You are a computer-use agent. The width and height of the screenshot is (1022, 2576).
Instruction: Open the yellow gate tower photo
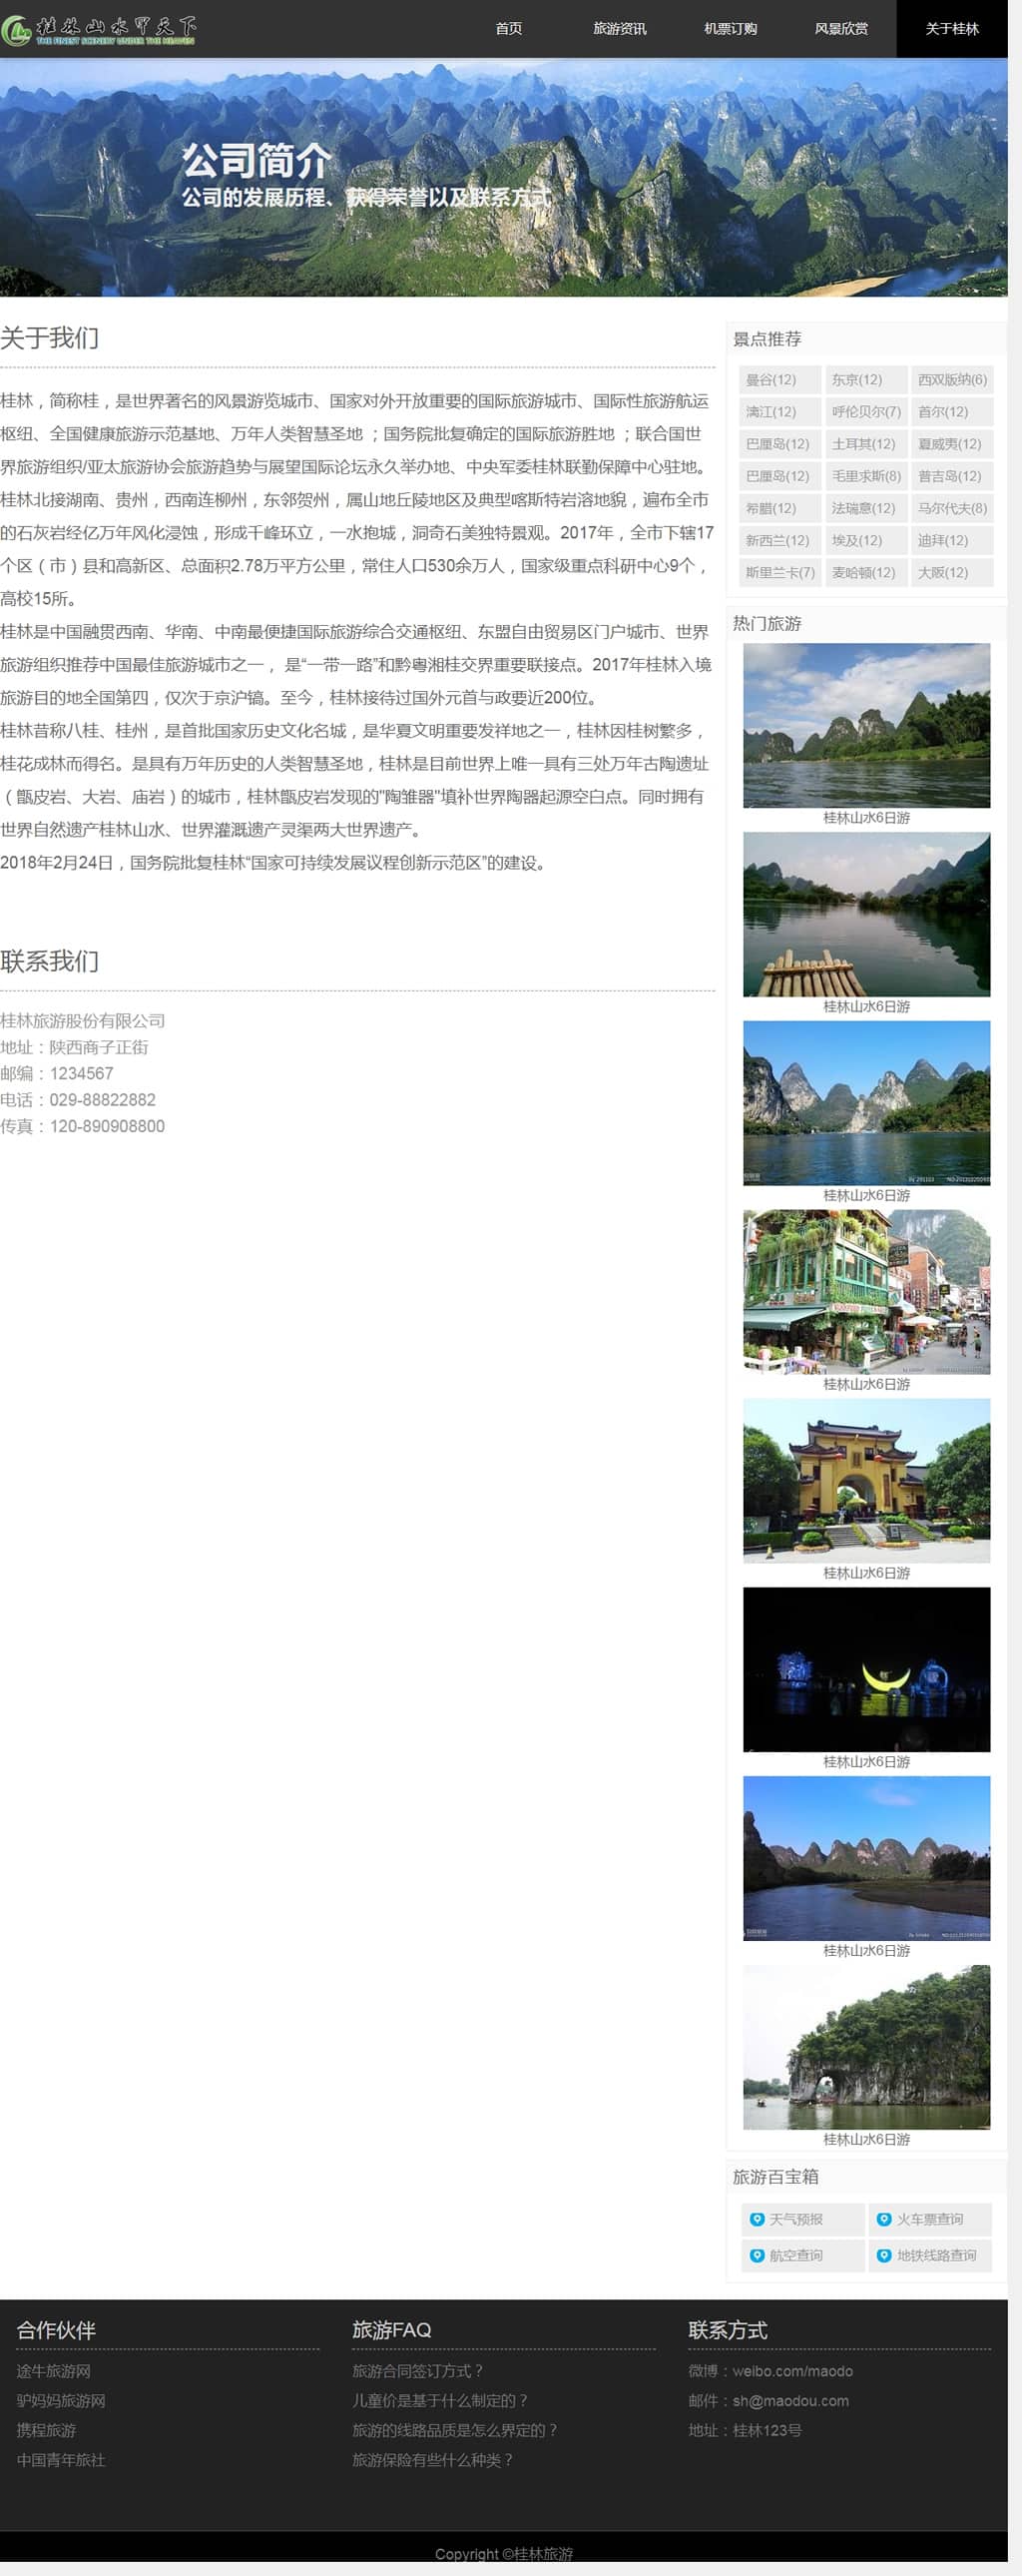(x=866, y=1480)
